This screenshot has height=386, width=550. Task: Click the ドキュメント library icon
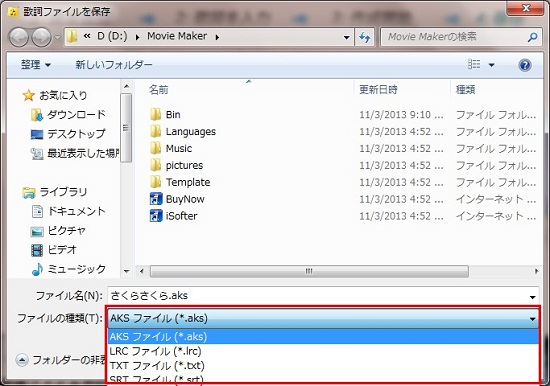click(37, 211)
